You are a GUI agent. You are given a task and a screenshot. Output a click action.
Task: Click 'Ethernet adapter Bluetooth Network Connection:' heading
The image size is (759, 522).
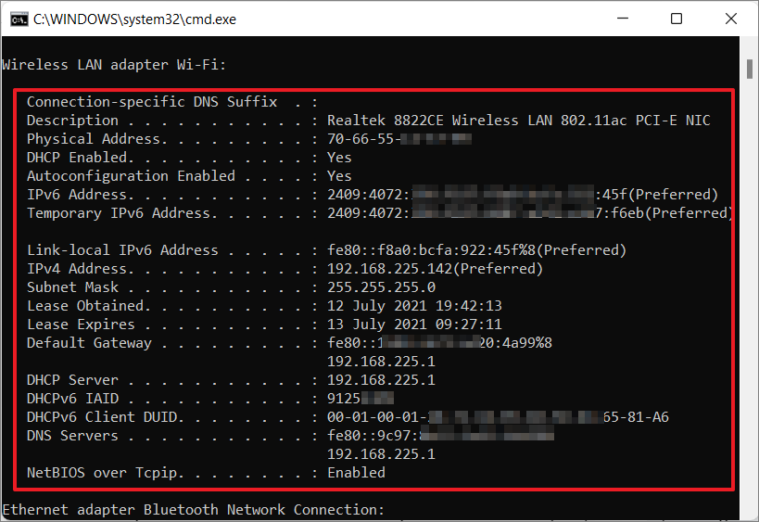tap(193, 510)
